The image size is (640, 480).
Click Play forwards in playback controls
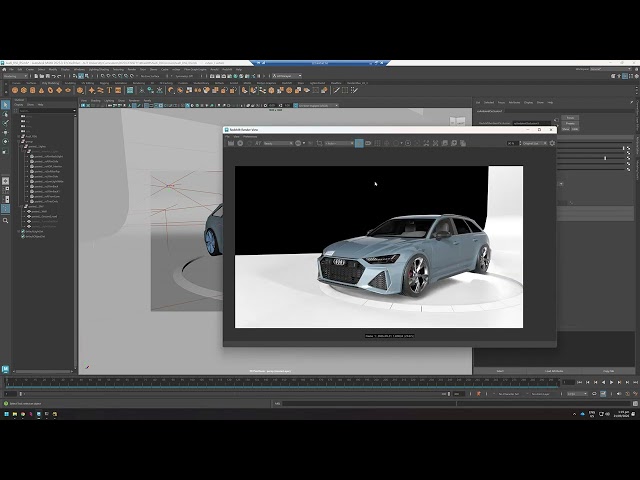[x=611, y=382]
